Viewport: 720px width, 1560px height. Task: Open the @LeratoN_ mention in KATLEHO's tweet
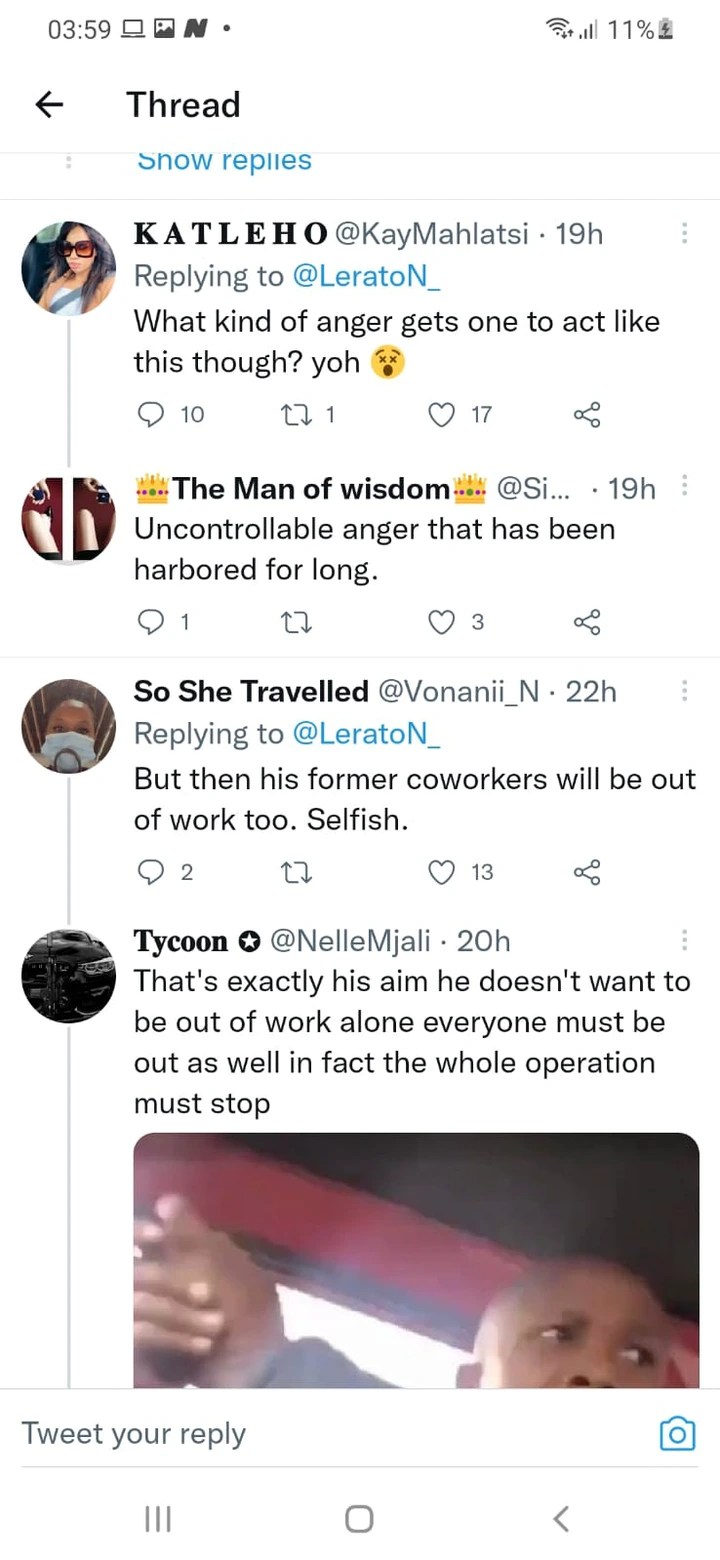pyautogui.click(x=365, y=277)
